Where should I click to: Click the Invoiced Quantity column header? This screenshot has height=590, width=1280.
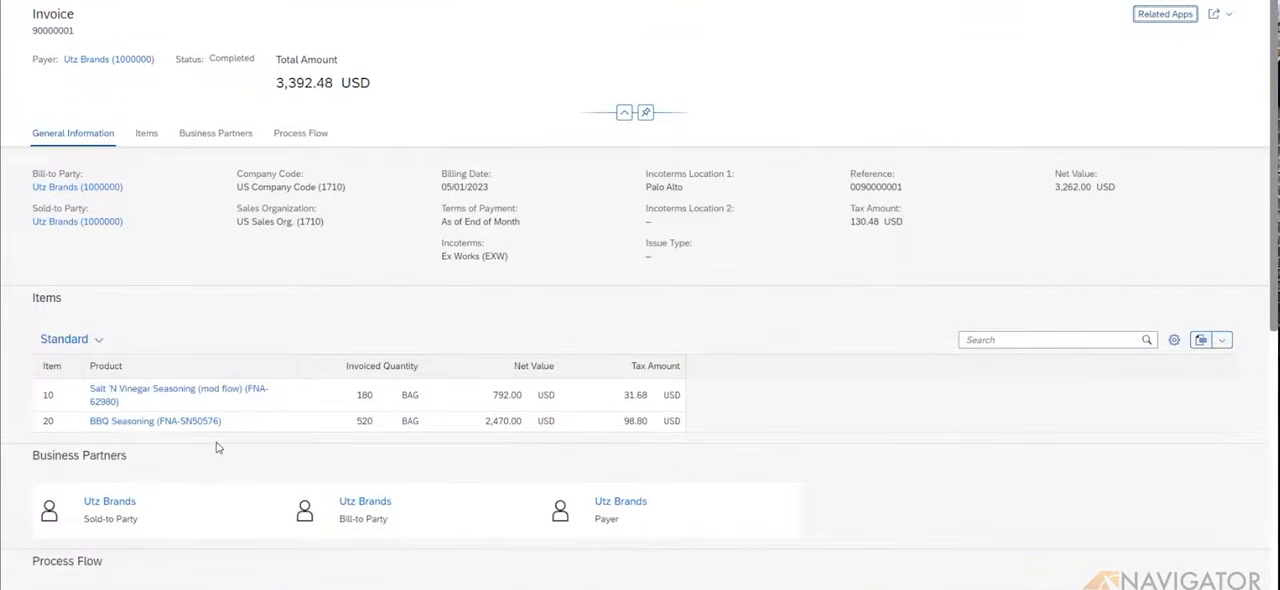[382, 366]
